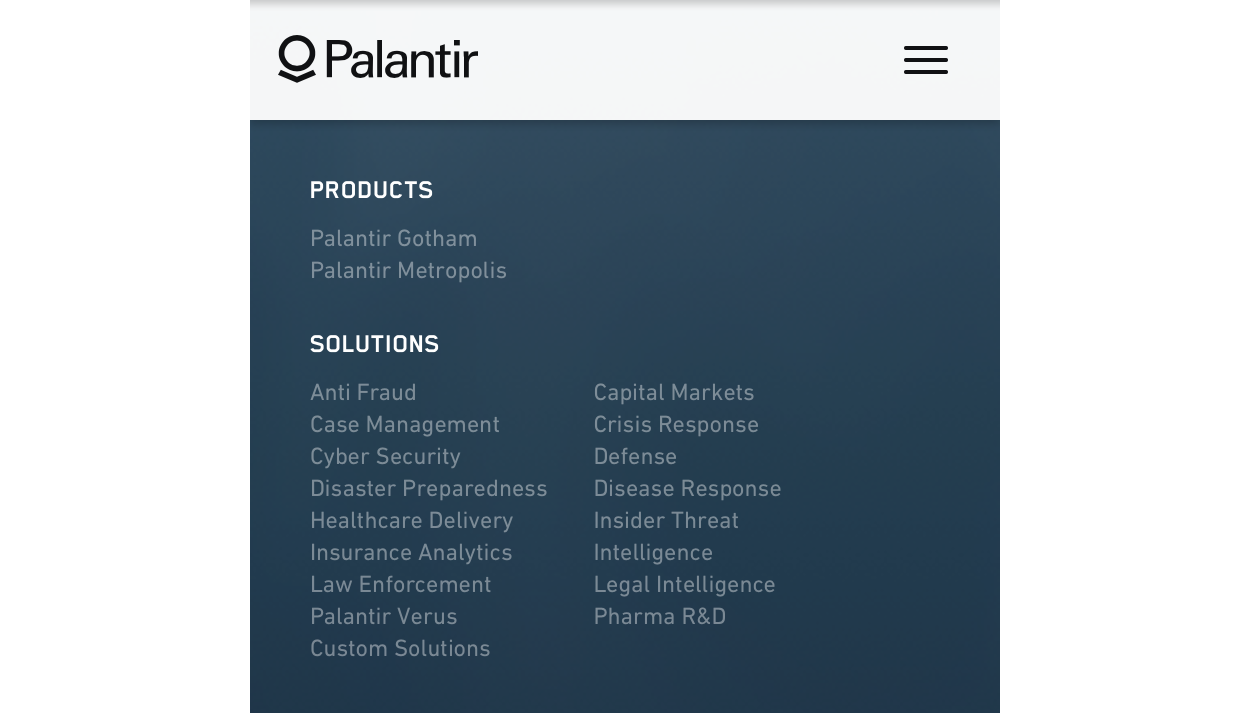Click the Crisis Response link

pos(676,425)
